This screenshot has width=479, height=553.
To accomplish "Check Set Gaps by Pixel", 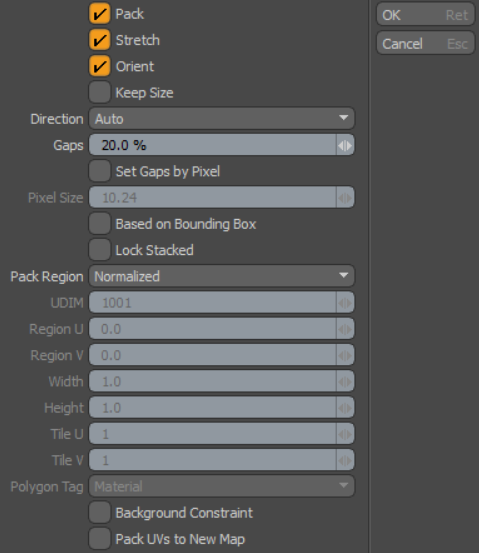I will [x=99, y=171].
